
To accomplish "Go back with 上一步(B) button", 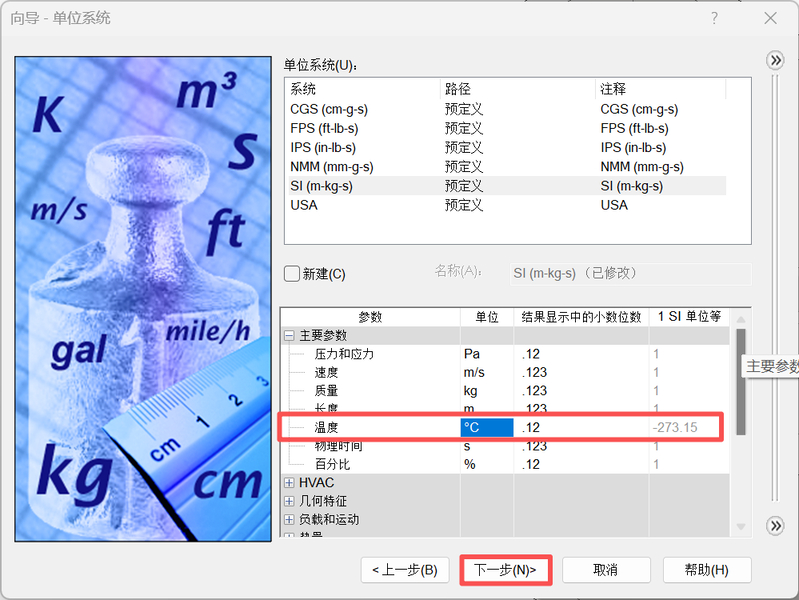I will pos(405,570).
